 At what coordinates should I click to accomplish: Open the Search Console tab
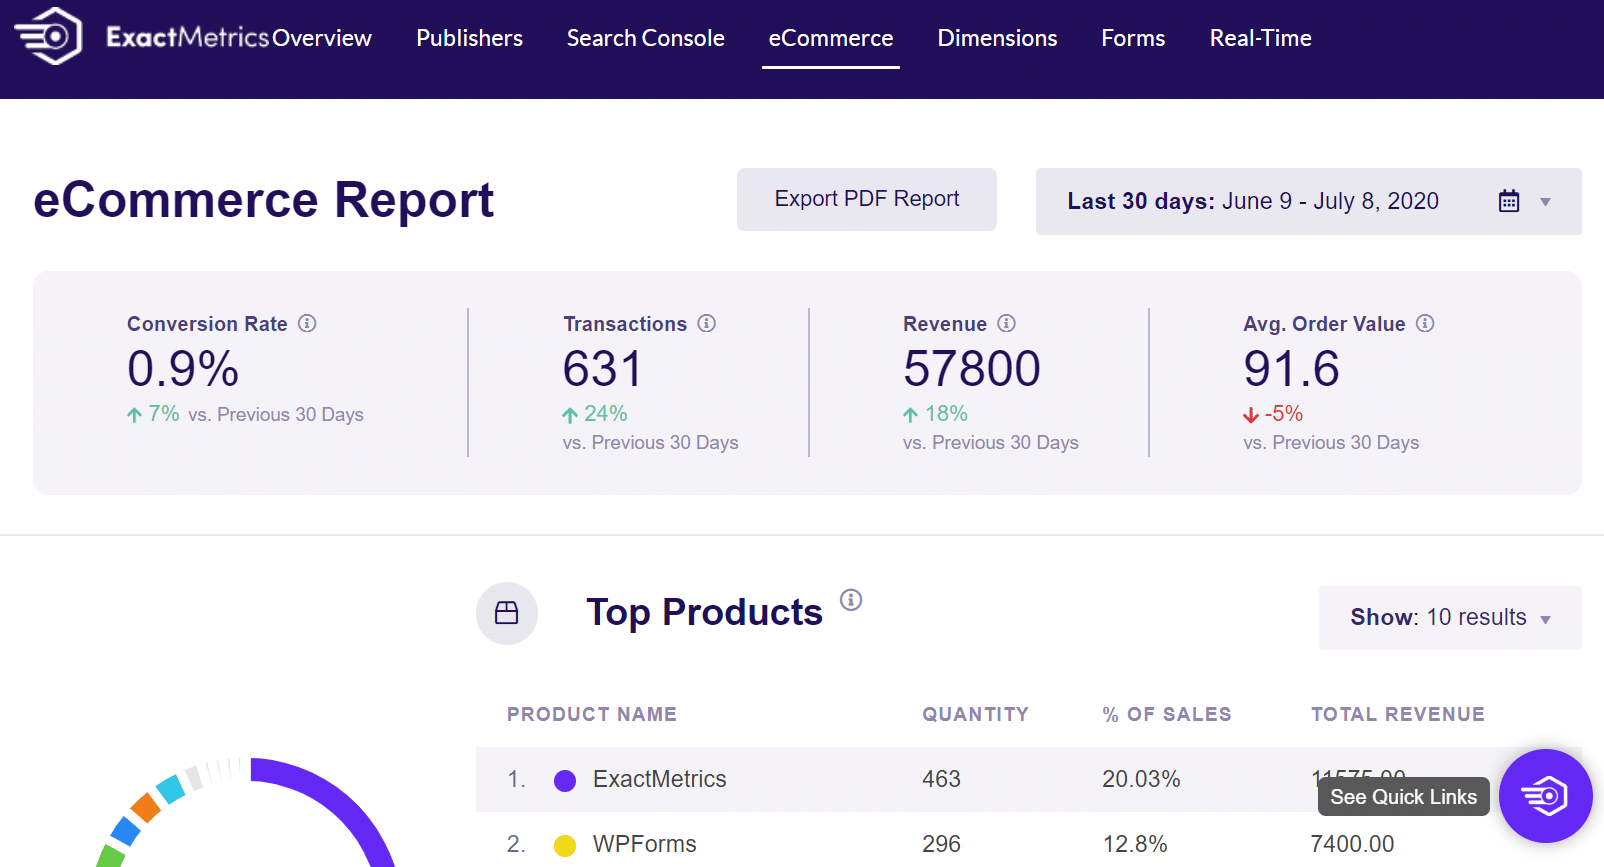[645, 38]
